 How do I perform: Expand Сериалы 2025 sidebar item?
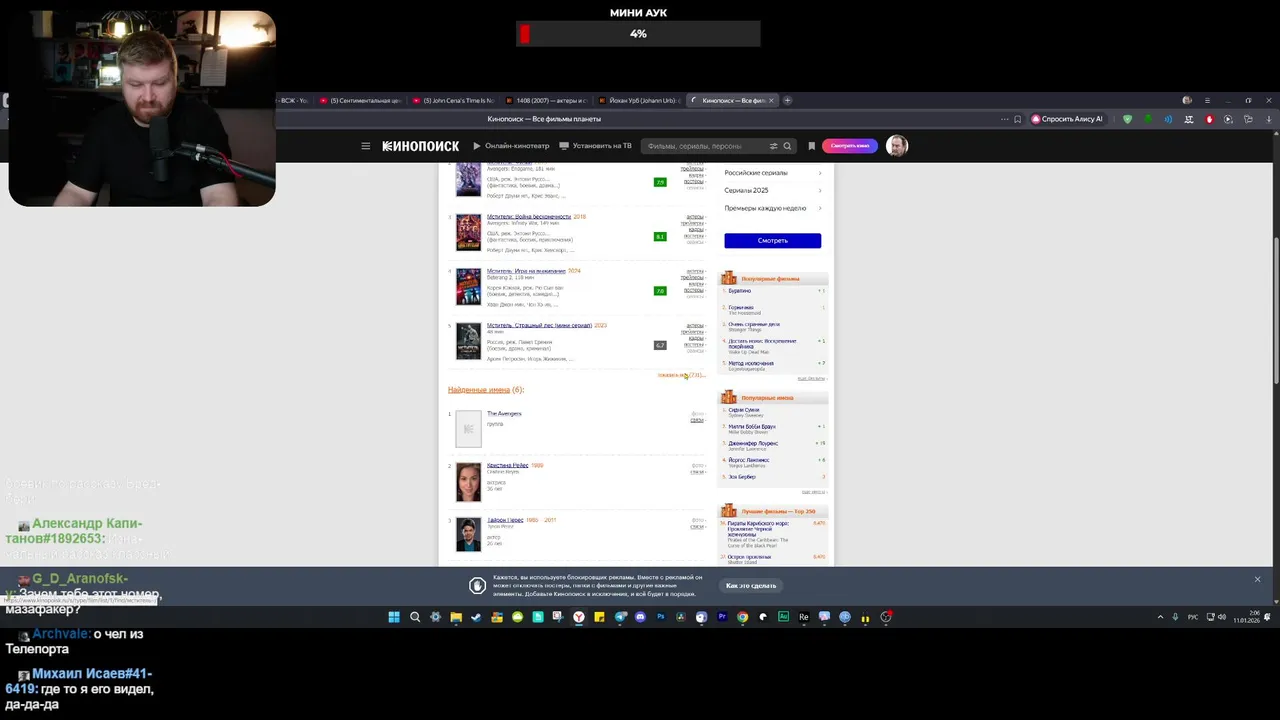pos(773,190)
